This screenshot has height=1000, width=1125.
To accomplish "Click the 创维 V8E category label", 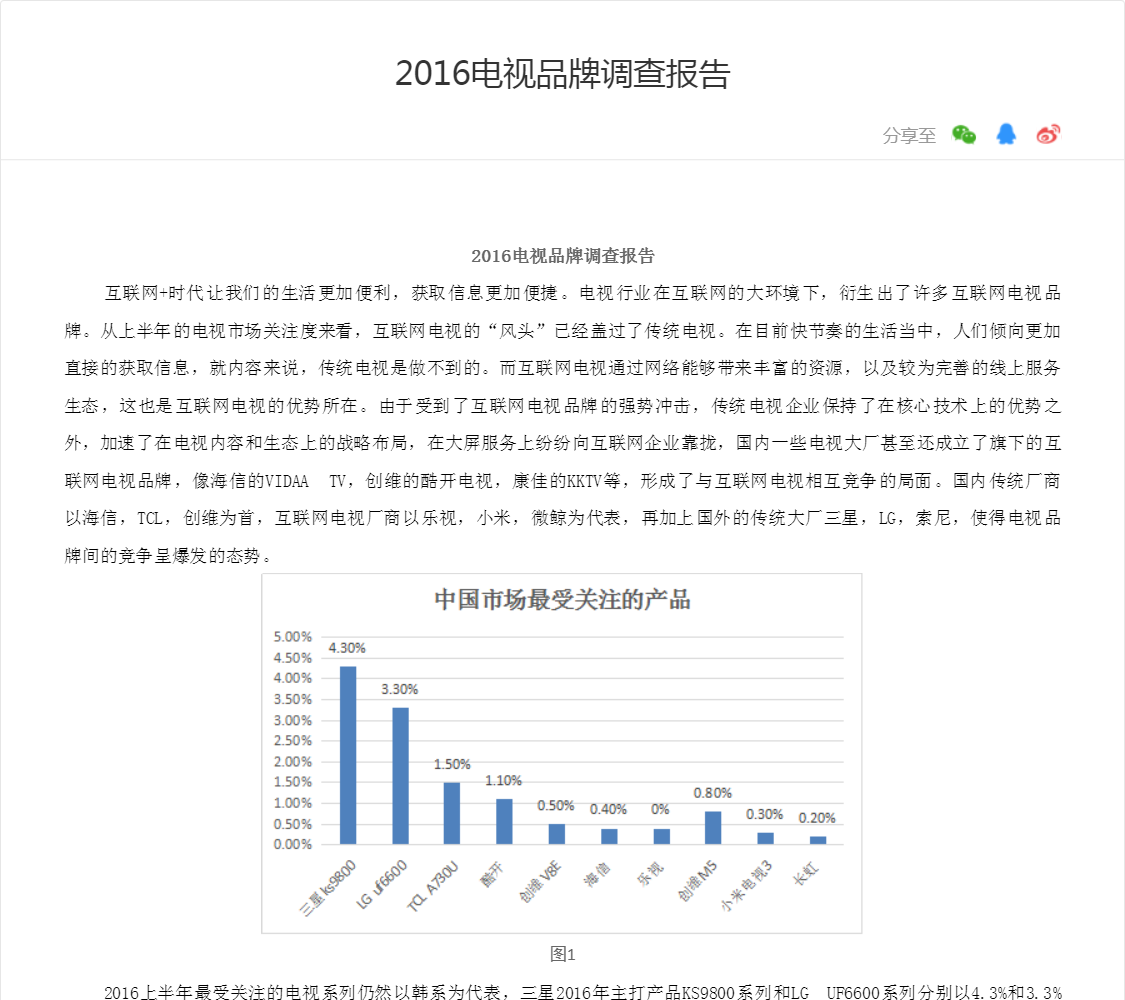I will [540, 882].
